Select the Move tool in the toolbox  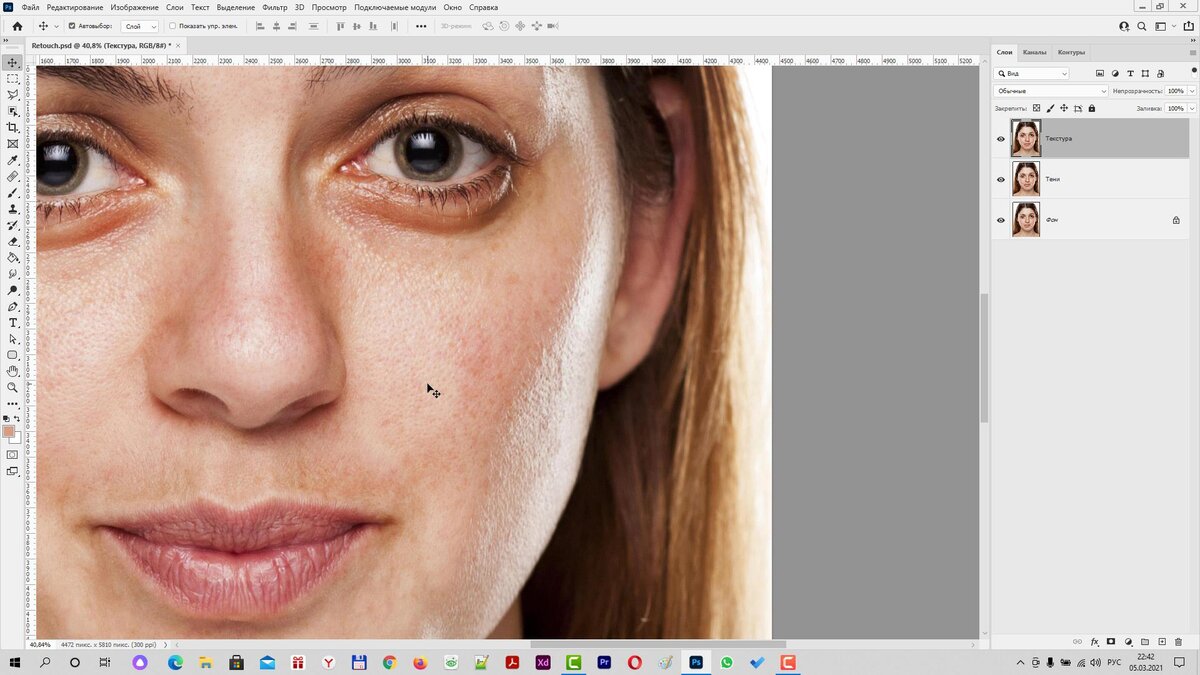(13, 62)
